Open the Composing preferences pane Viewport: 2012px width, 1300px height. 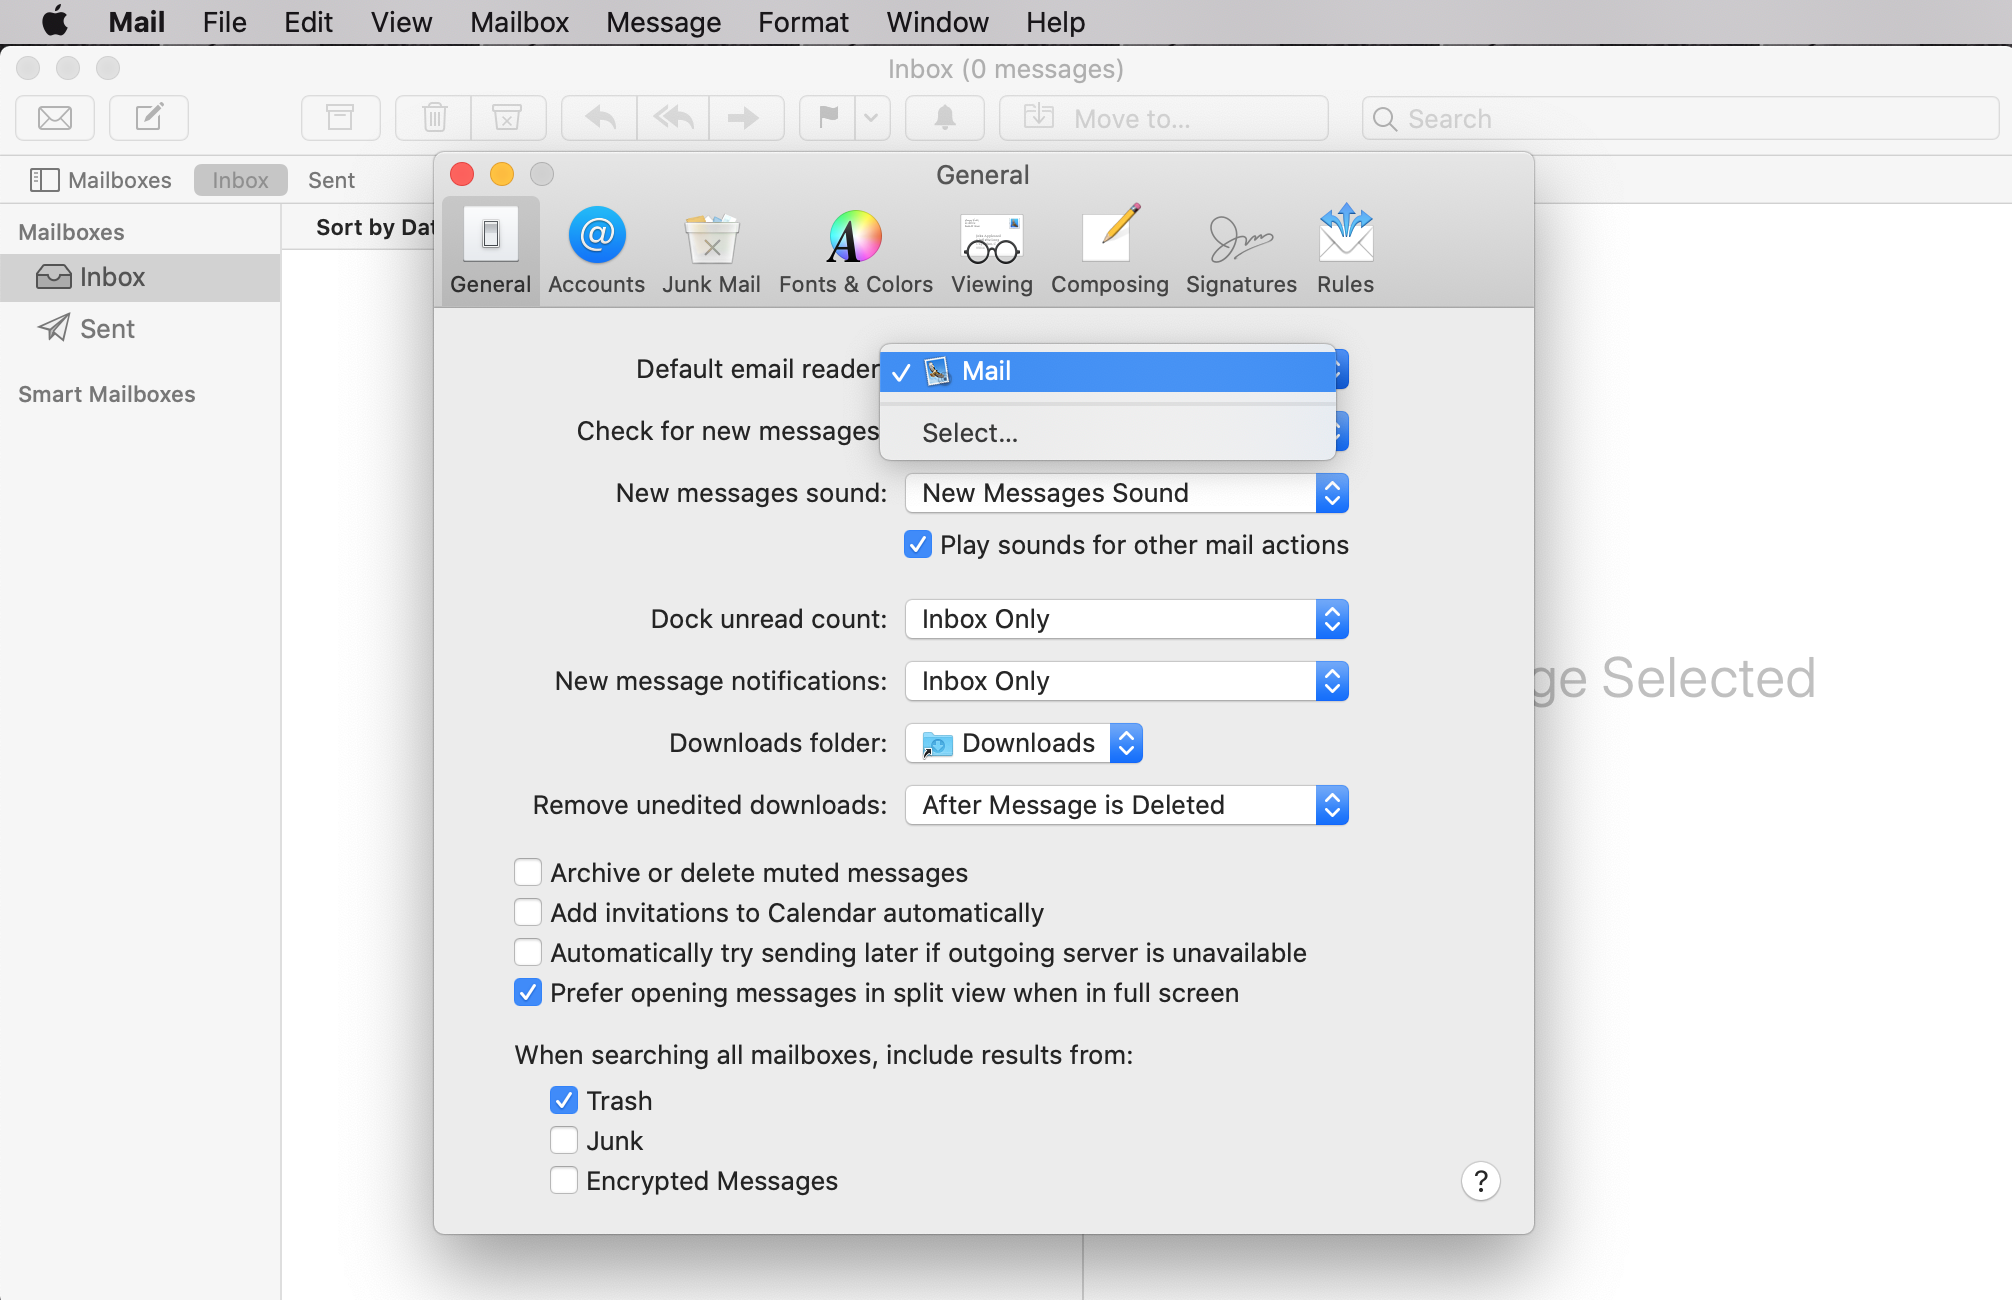click(1109, 250)
